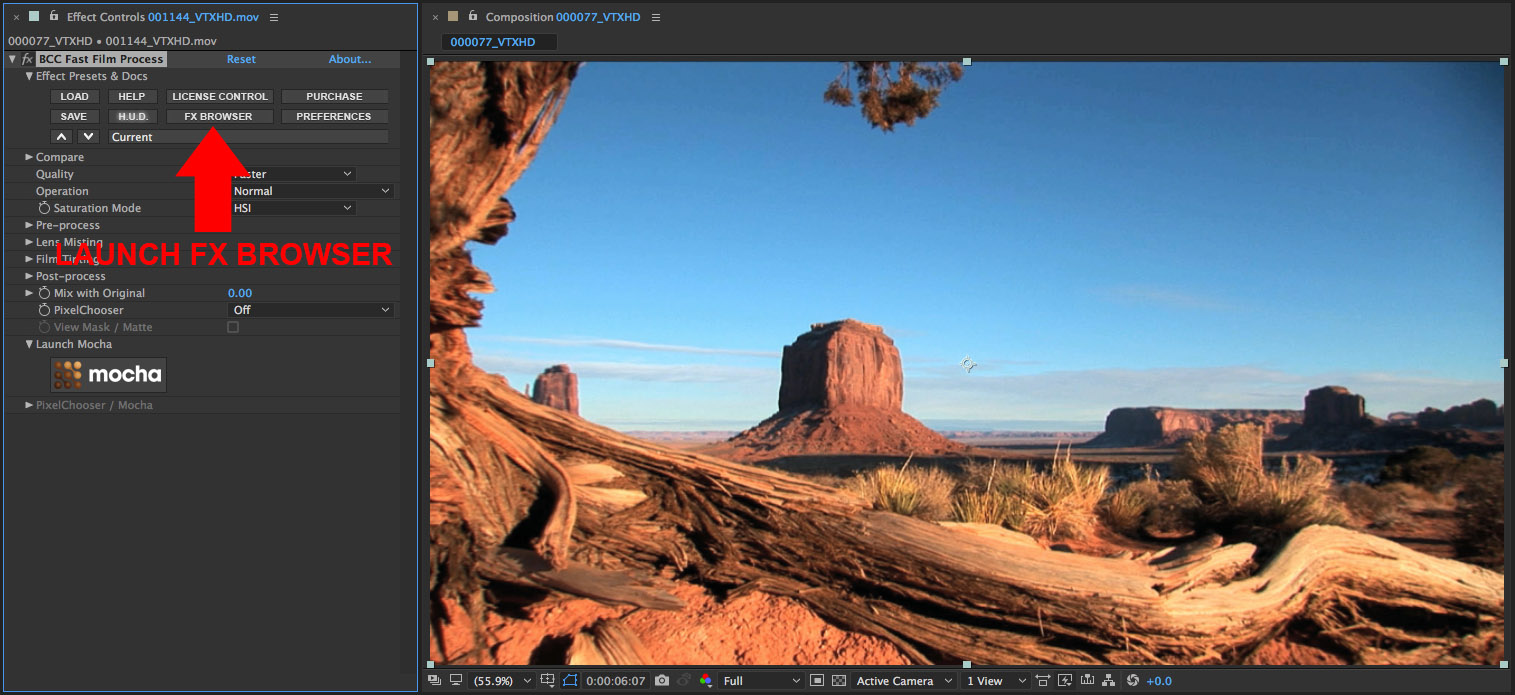This screenshot has height=695, width=1515.
Task: Toggle the fx effect enable switch
Action: (27, 60)
